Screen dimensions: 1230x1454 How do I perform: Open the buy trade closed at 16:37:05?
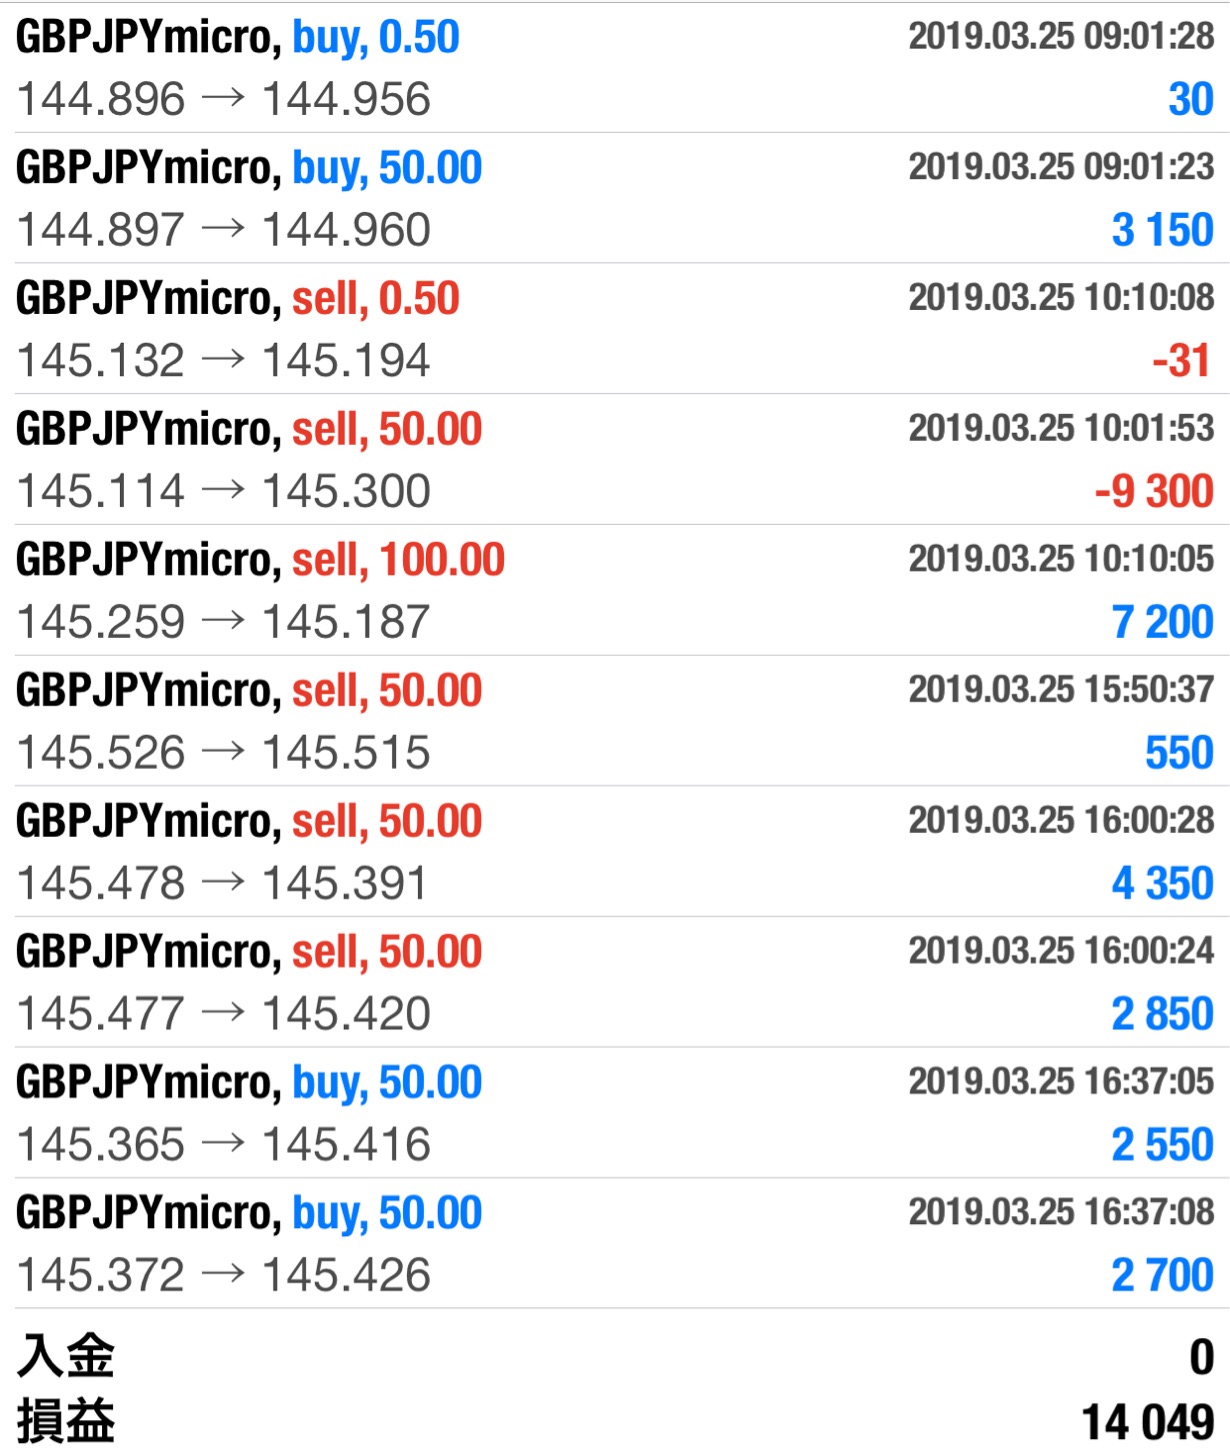(x=615, y=1113)
